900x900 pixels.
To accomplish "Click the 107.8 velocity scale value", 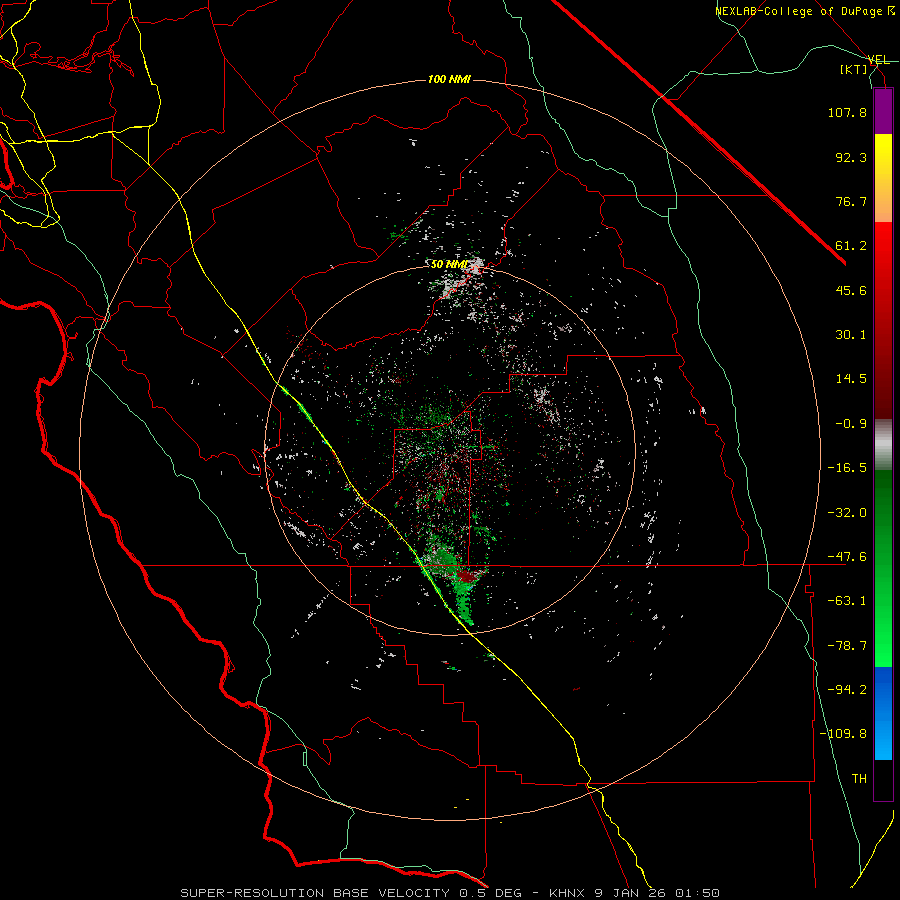I will point(847,112).
